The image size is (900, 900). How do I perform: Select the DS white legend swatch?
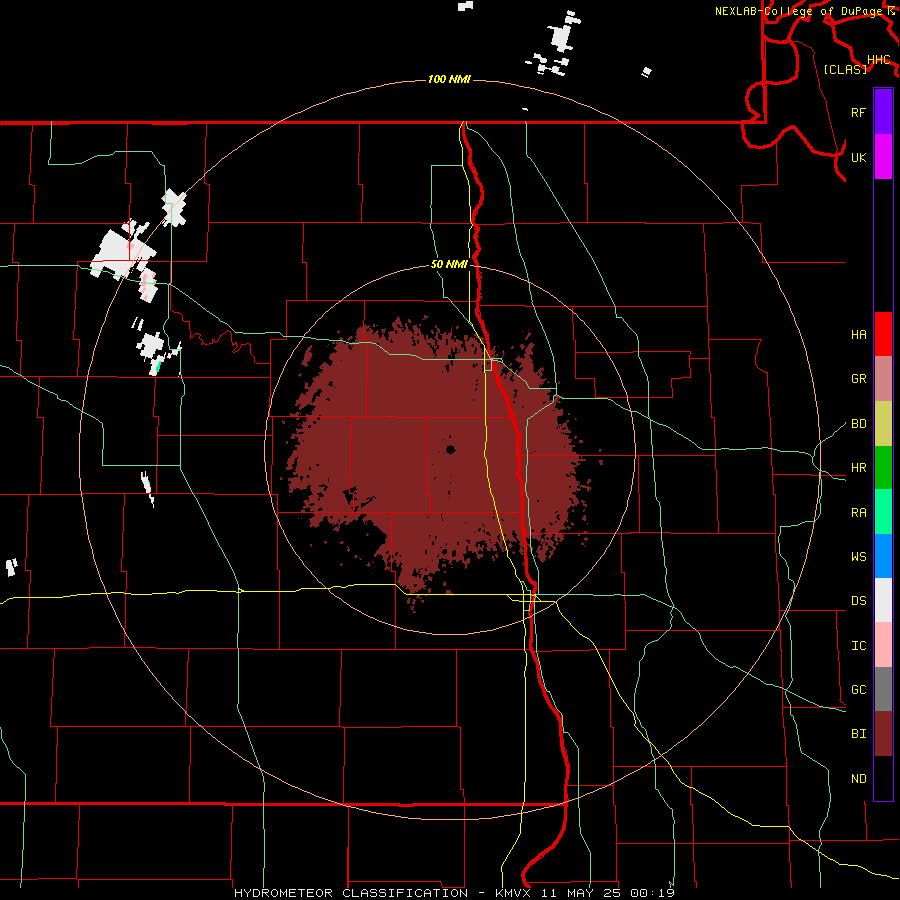pyautogui.click(x=883, y=600)
